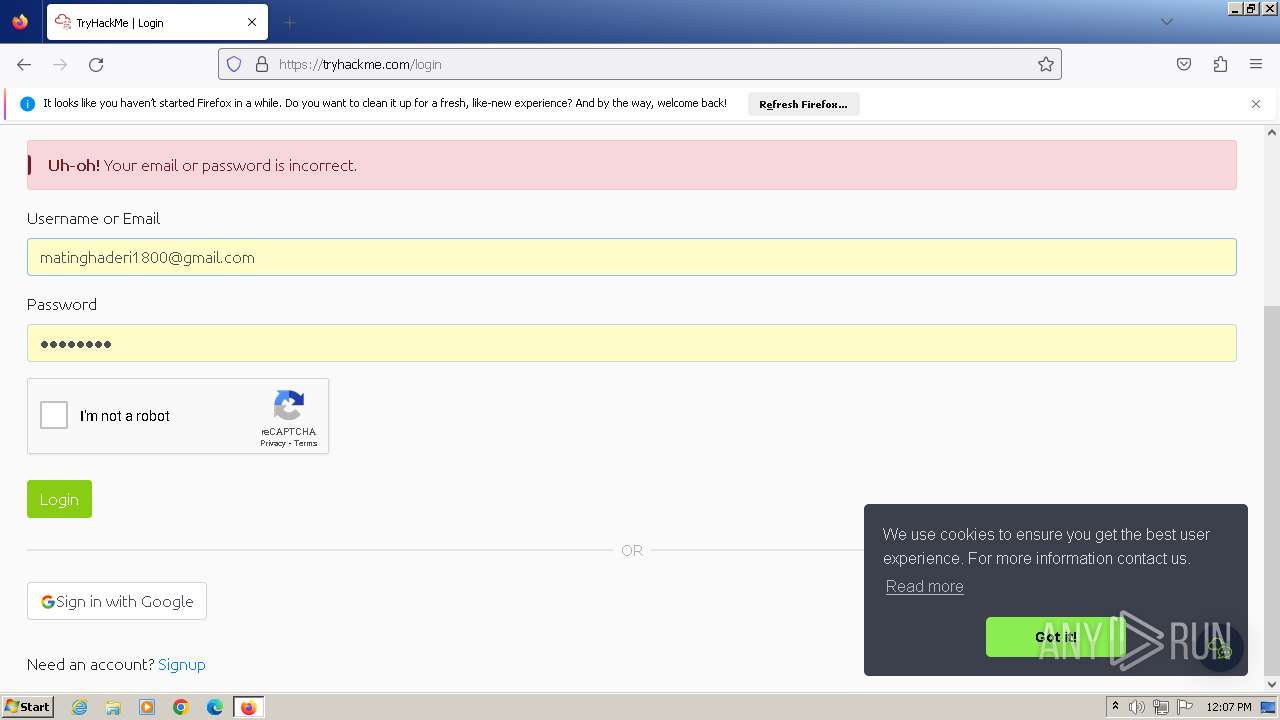The height and width of the screenshot is (720, 1280).
Task: Open the Signup link
Action: click(182, 664)
